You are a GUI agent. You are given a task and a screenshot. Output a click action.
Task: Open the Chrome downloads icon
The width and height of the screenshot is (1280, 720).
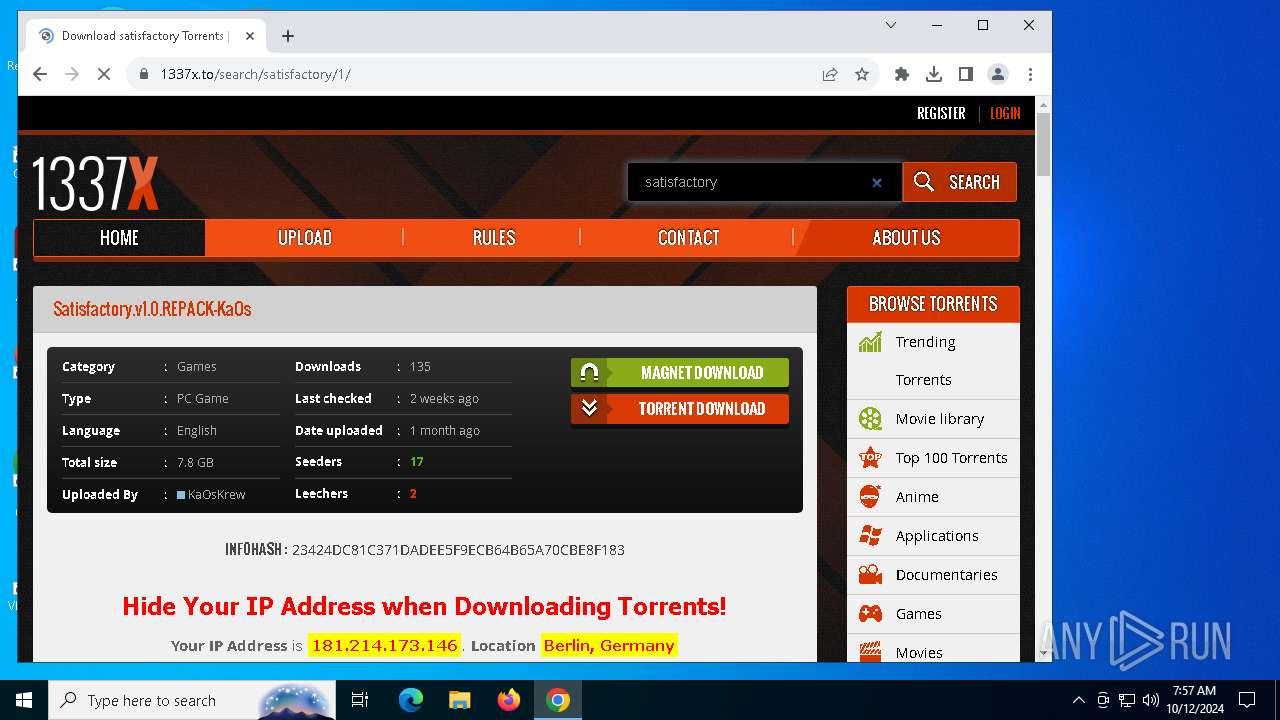coord(934,74)
